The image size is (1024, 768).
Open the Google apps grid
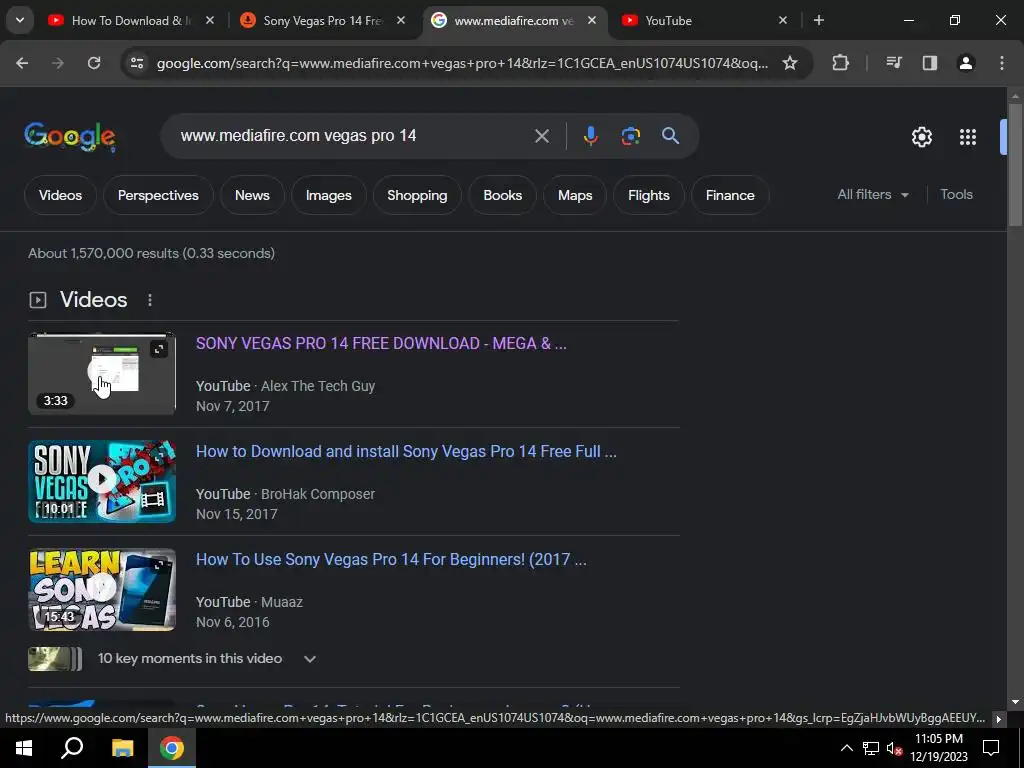point(968,137)
